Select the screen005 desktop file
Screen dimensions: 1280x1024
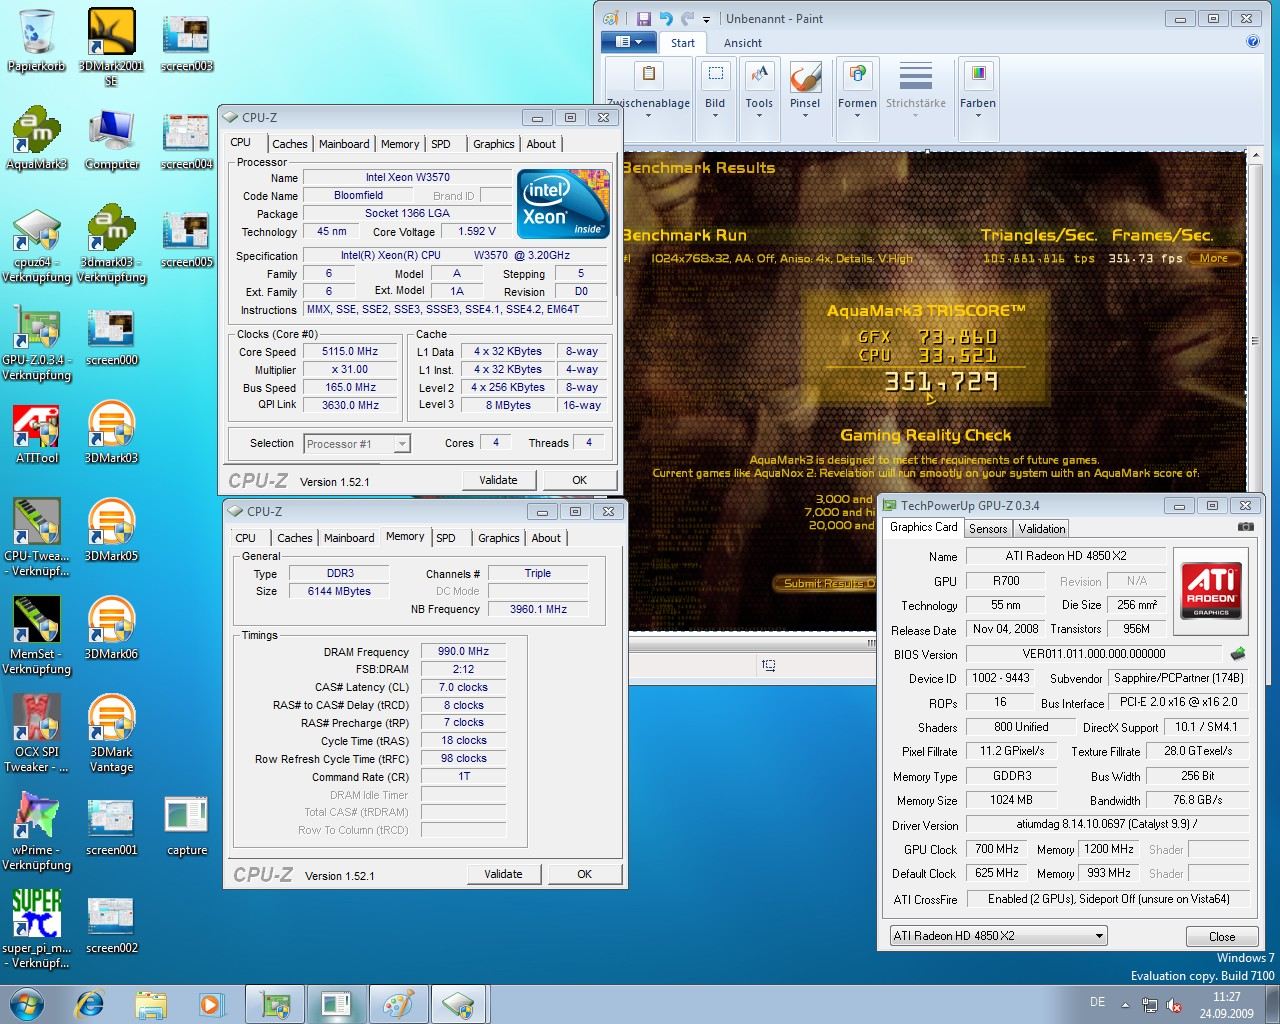pyautogui.click(x=187, y=239)
